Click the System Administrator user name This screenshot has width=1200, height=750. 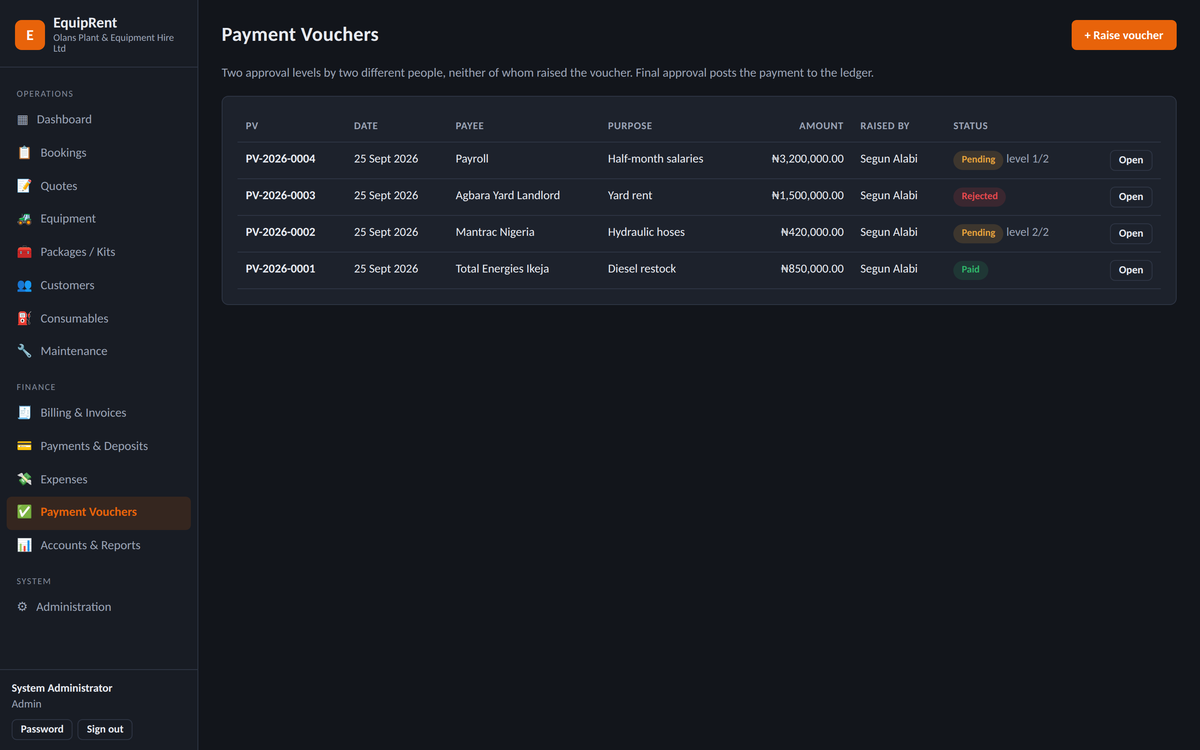click(x=62, y=688)
